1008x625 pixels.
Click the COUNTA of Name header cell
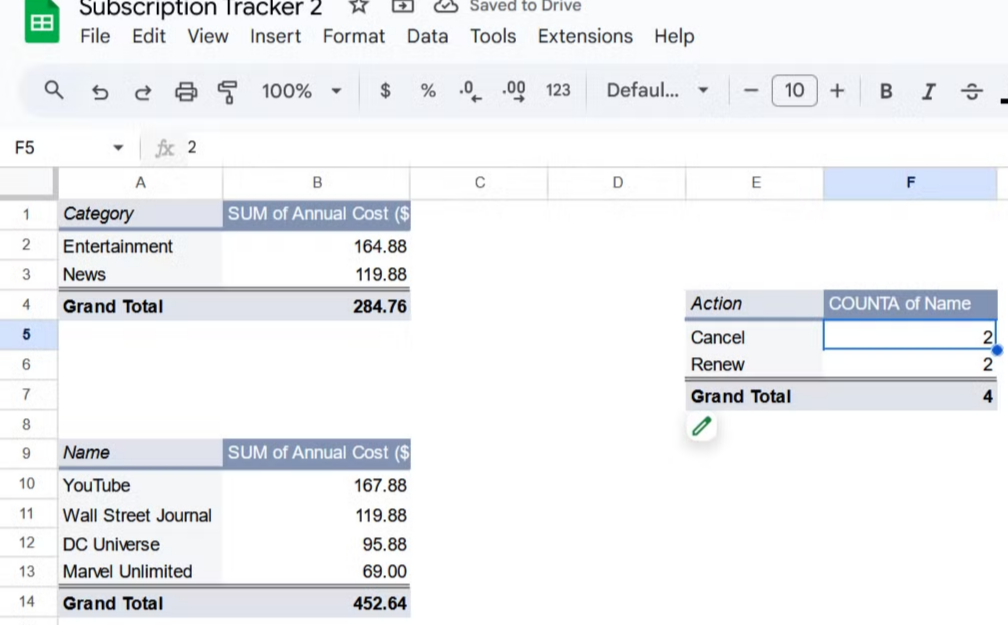910,303
